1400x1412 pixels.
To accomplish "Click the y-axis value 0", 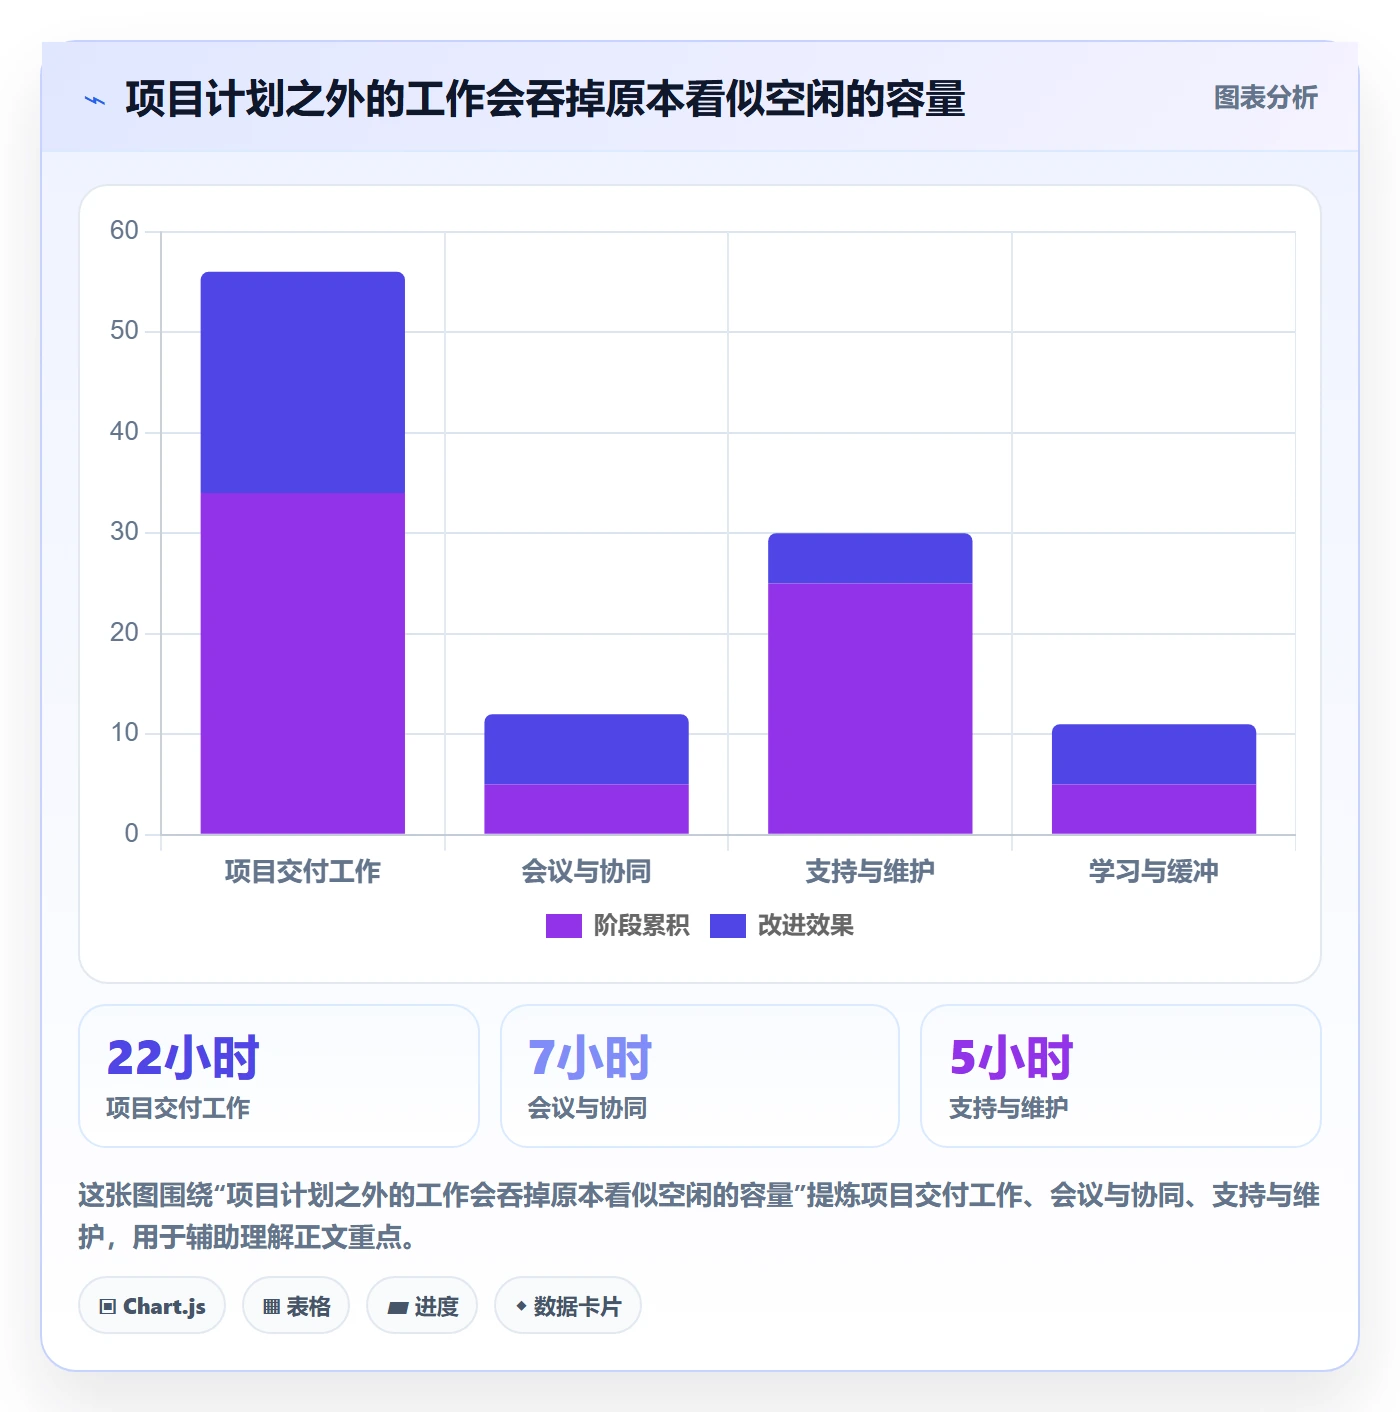I will (131, 834).
